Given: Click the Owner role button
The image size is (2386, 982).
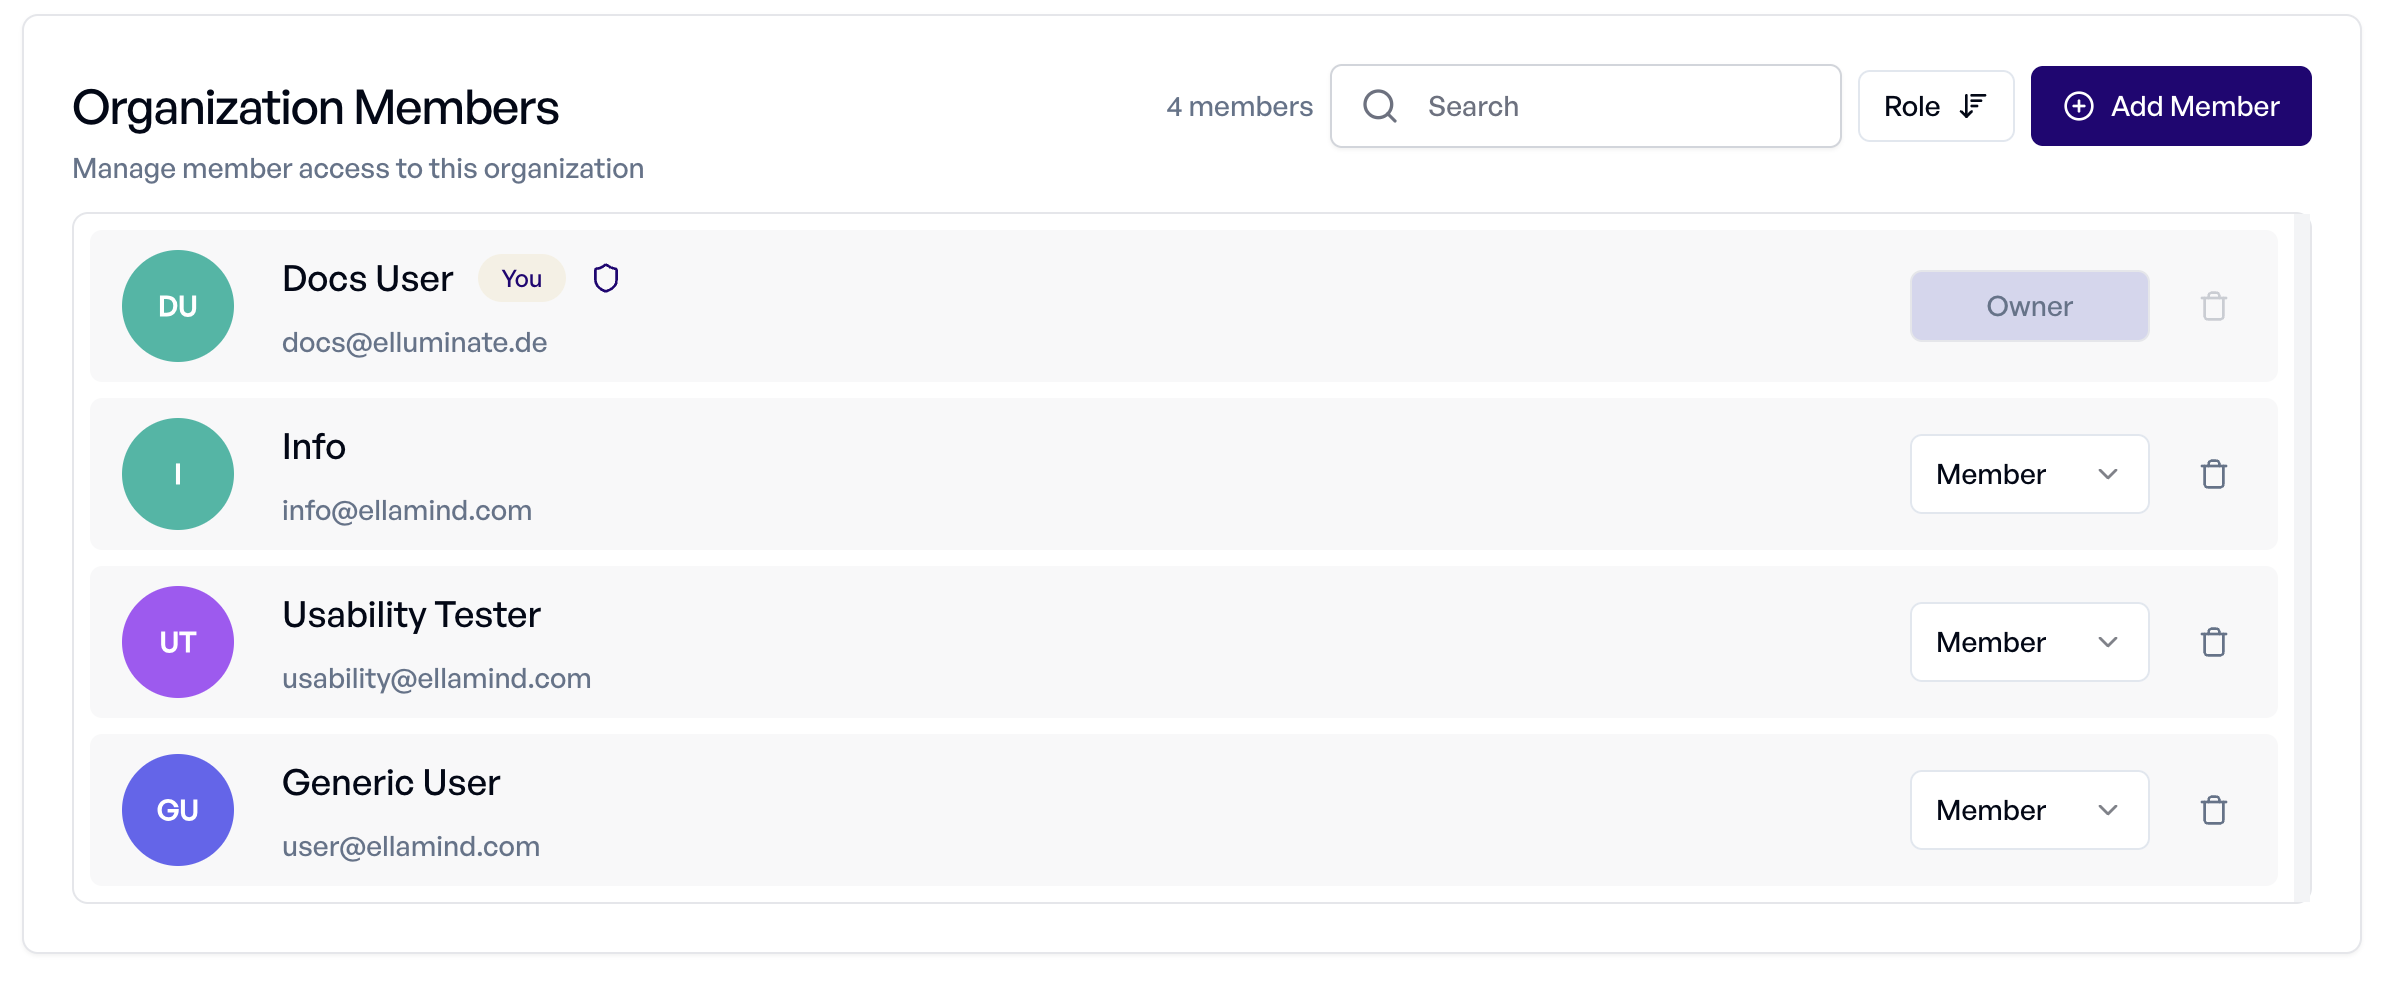Looking at the screenshot, I should point(2029,306).
